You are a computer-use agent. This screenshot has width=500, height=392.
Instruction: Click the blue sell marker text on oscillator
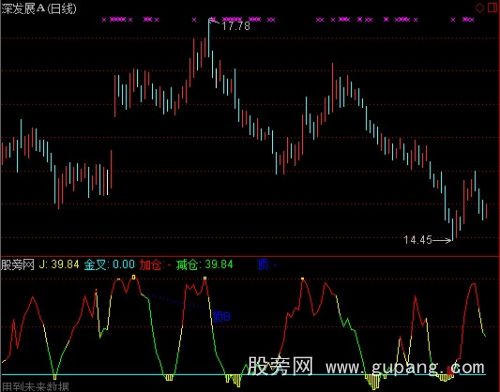[x=222, y=316]
